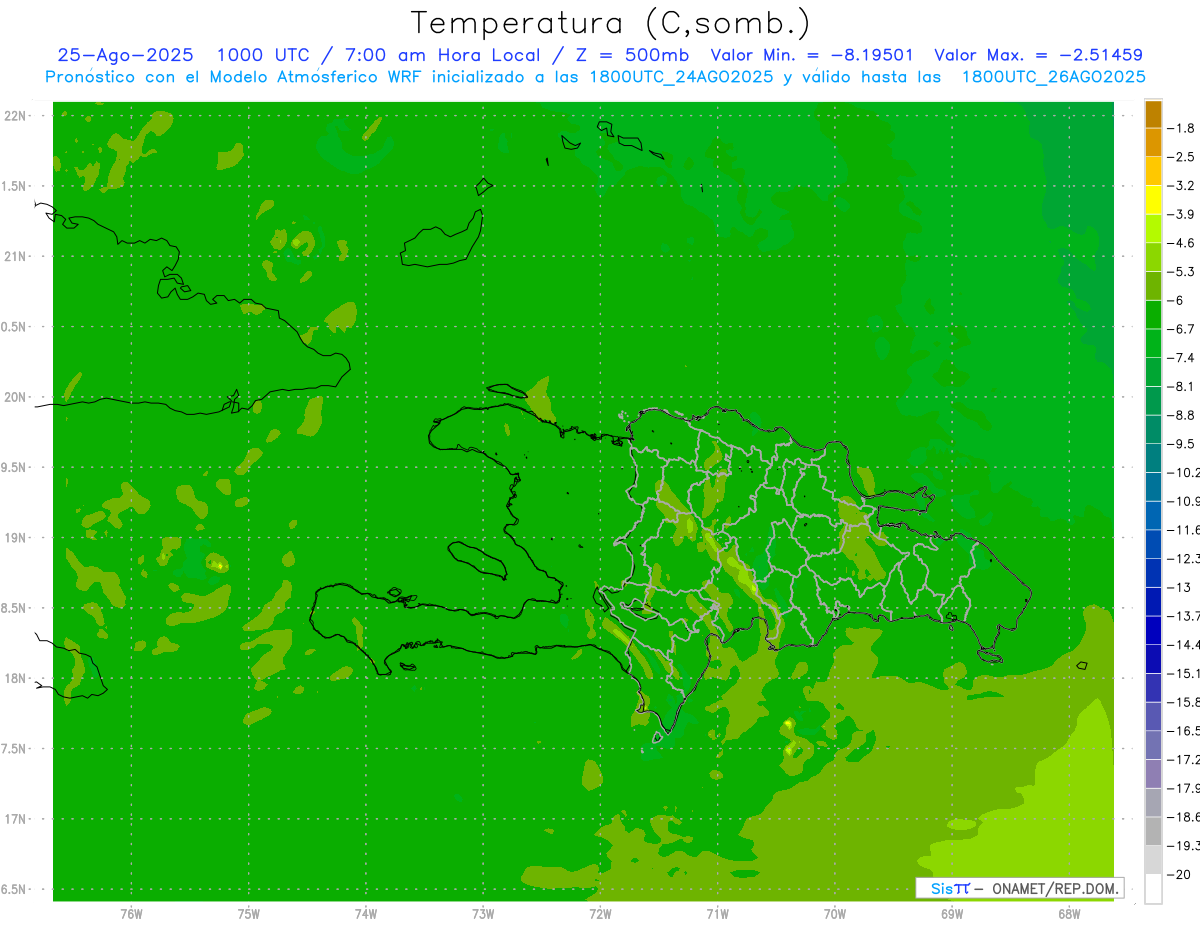Click the "76W" longitude label

pyautogui.click(x=131, y=914)
